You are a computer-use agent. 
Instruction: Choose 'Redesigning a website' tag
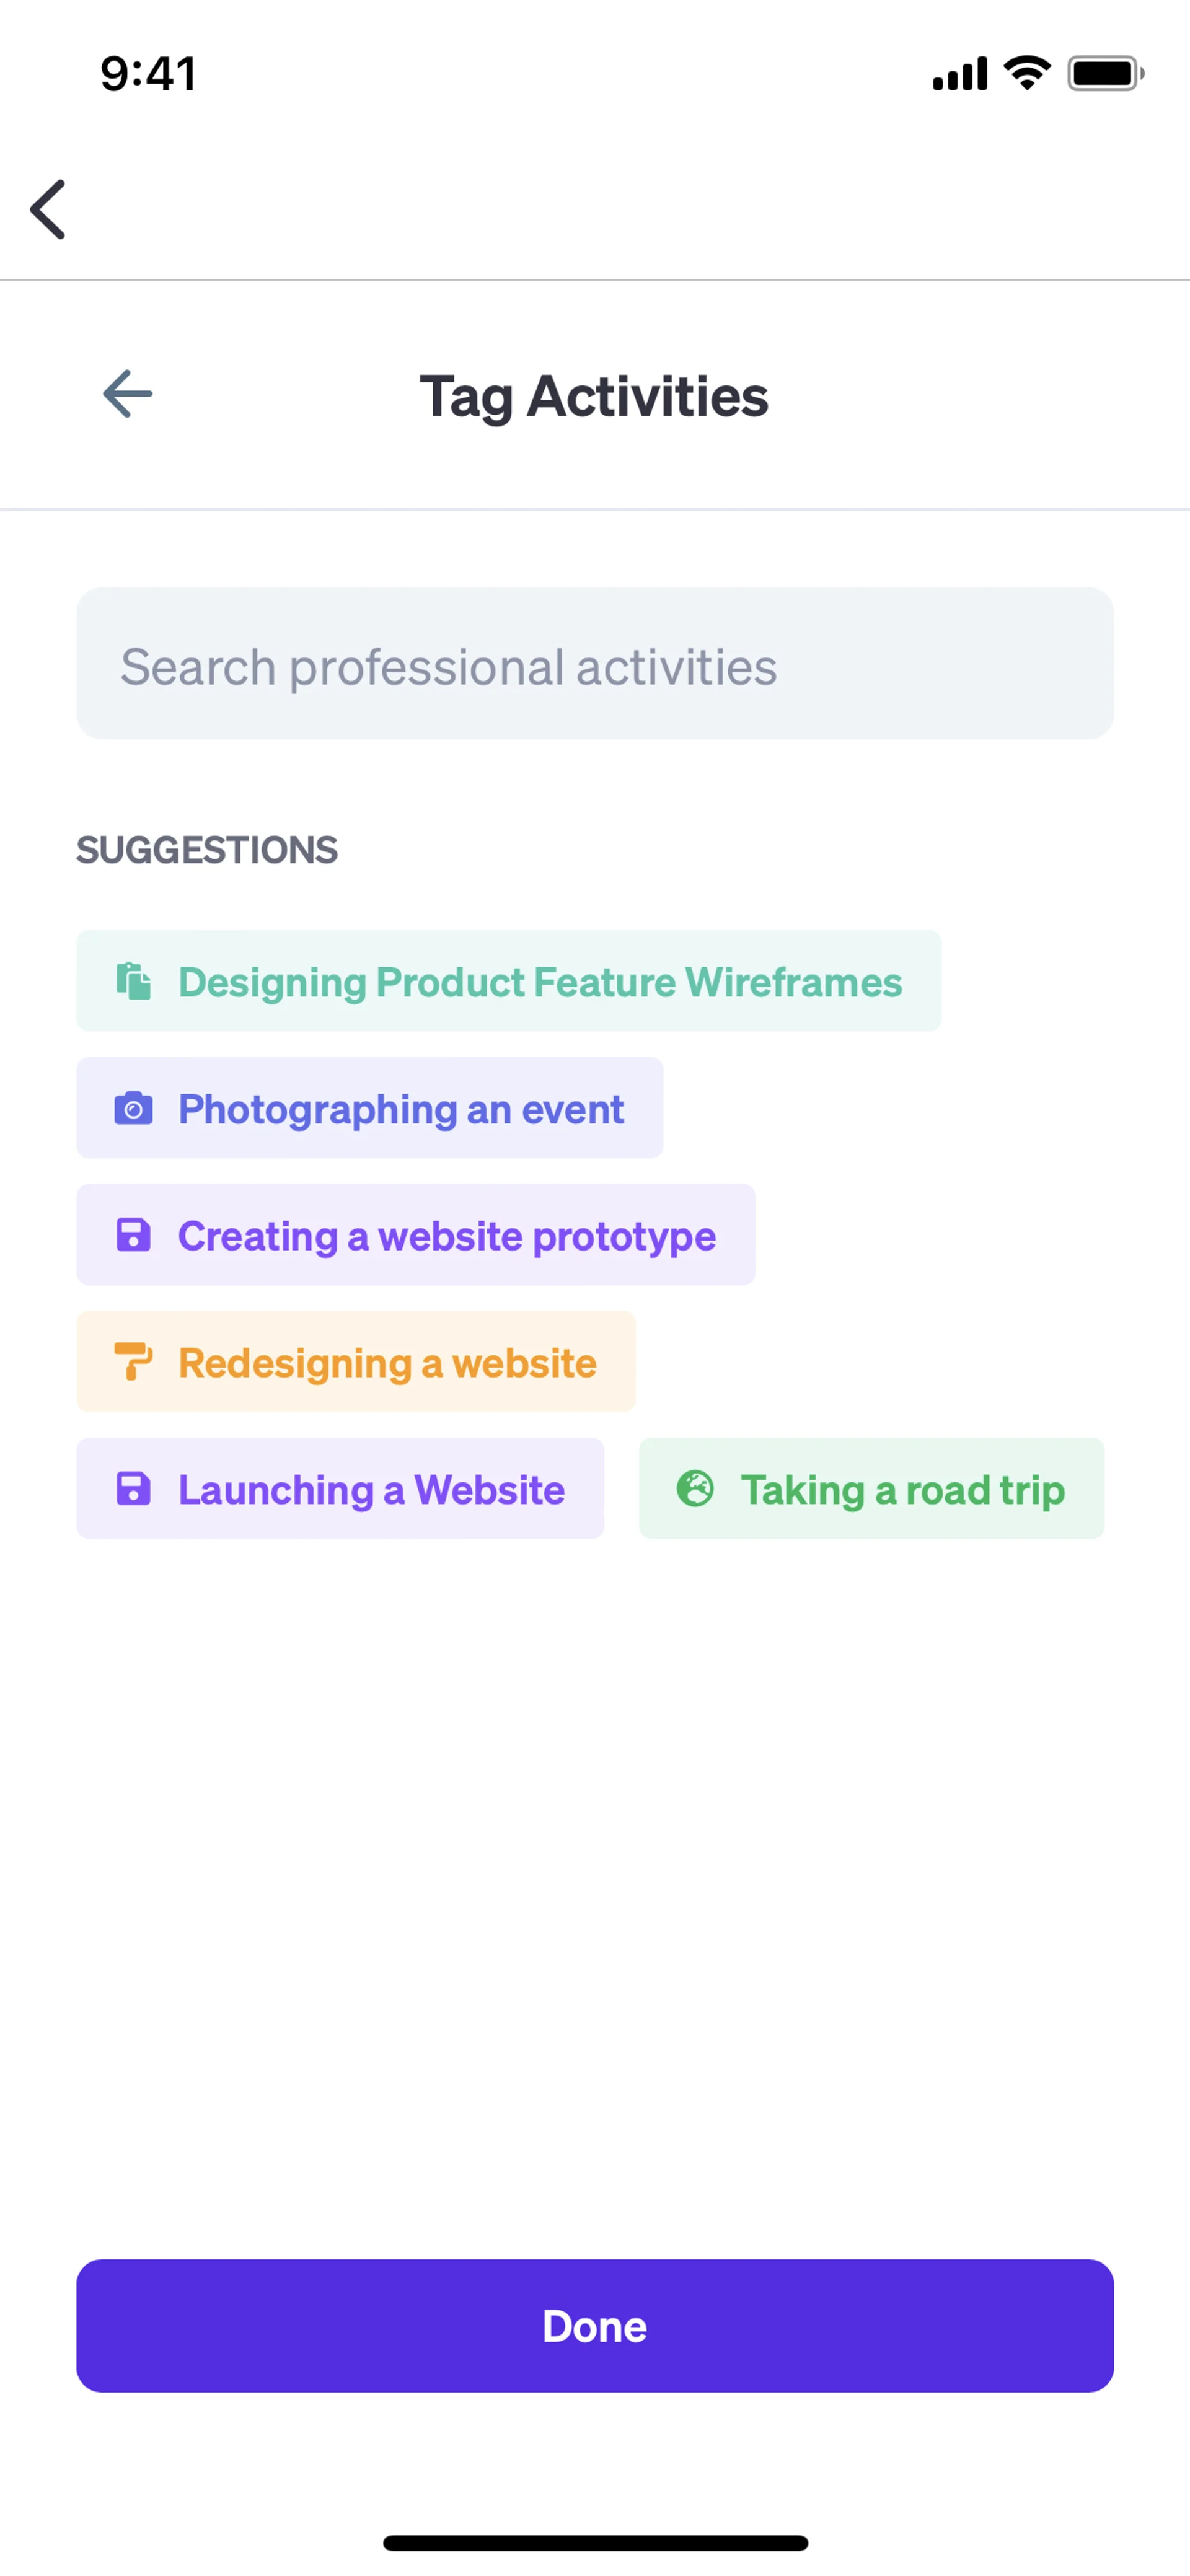[x=387, y=1362]
